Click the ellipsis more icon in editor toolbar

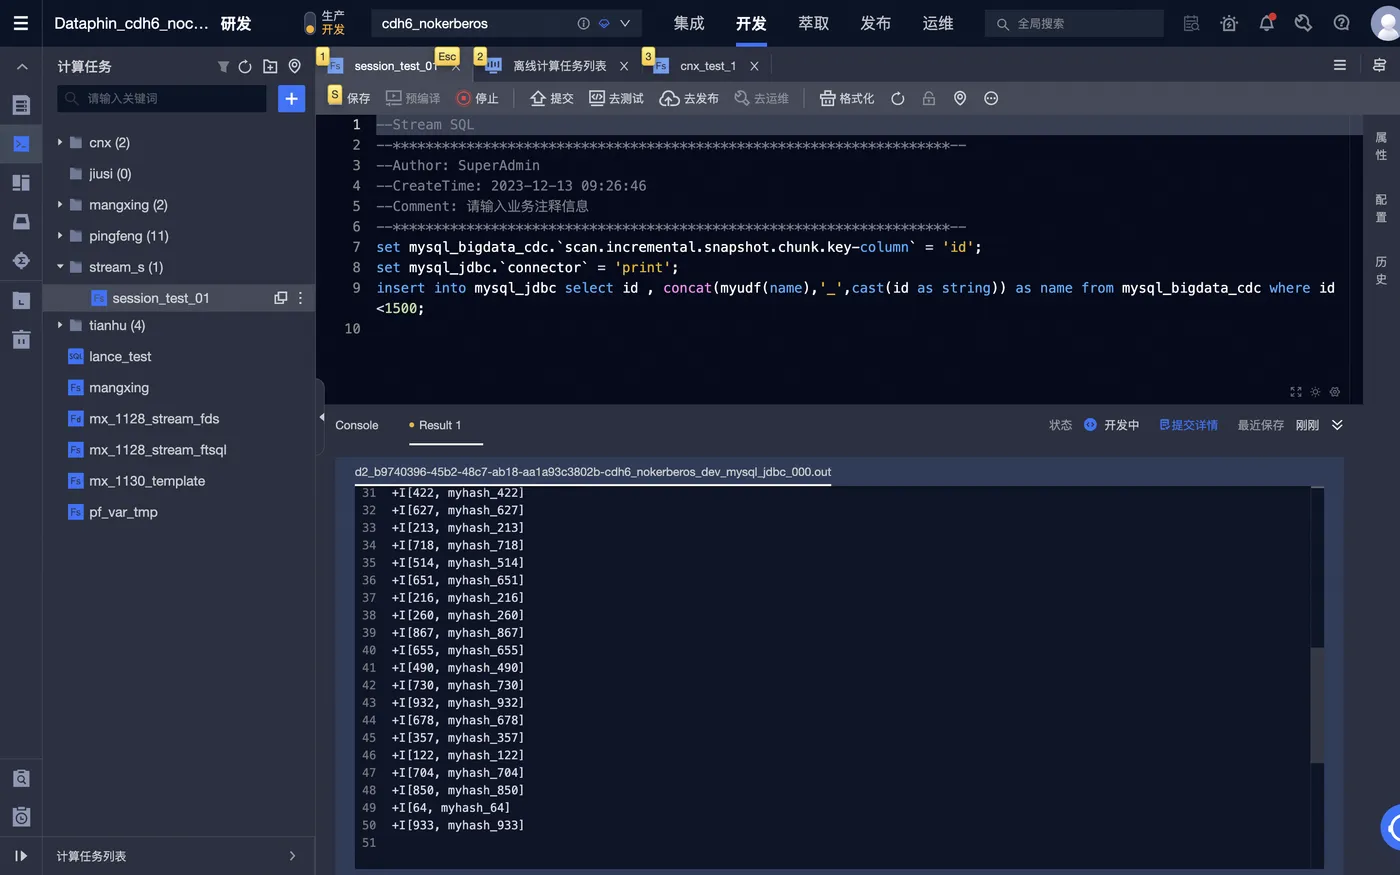tap(991, 98)
